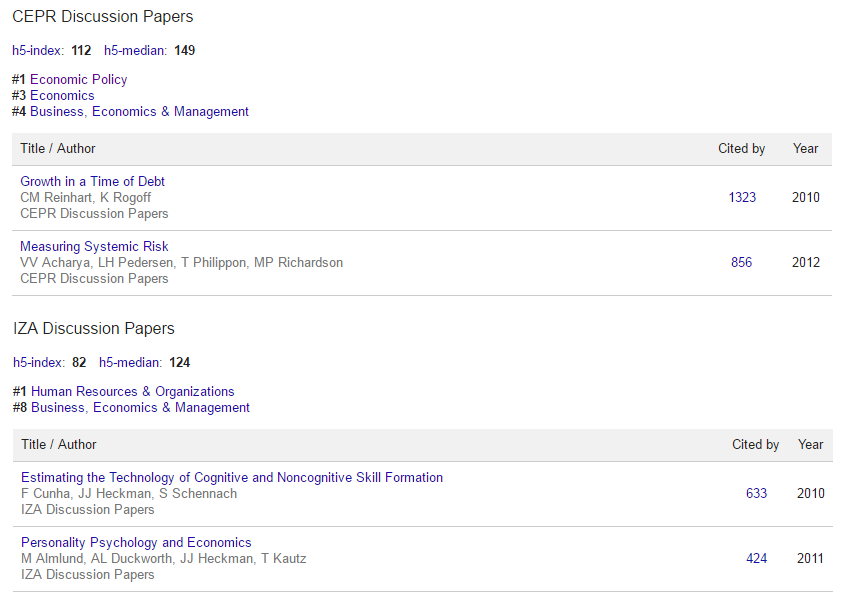The width and height of the screenshot is (842, 601).
Task: Select the IZA Discussion Papers heading
Action: click(x=94, y=329)
